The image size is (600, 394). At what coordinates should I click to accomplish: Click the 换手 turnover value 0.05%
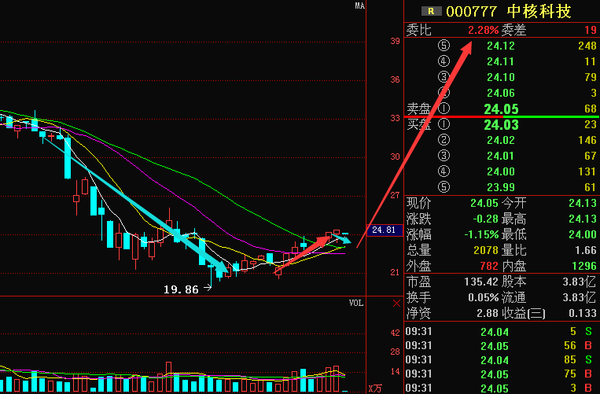tap(483, 297)
